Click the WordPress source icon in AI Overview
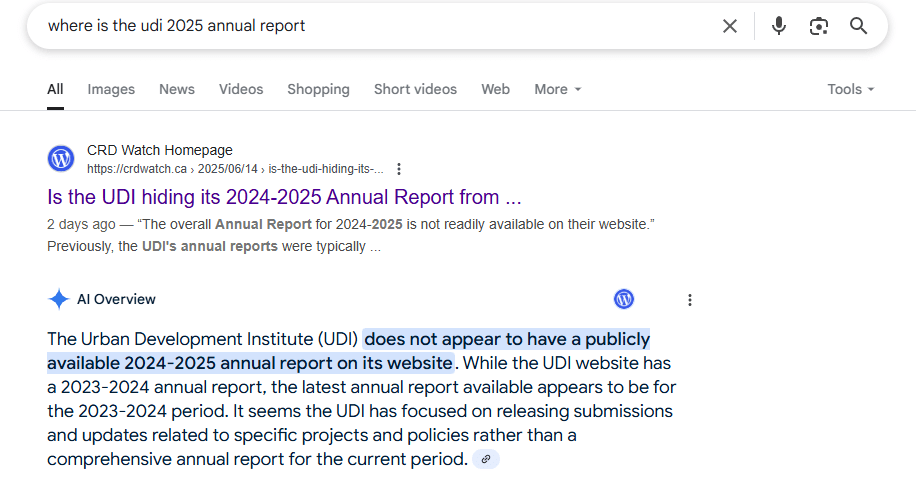This screenshot has height=500, width=916. [624, 299]
